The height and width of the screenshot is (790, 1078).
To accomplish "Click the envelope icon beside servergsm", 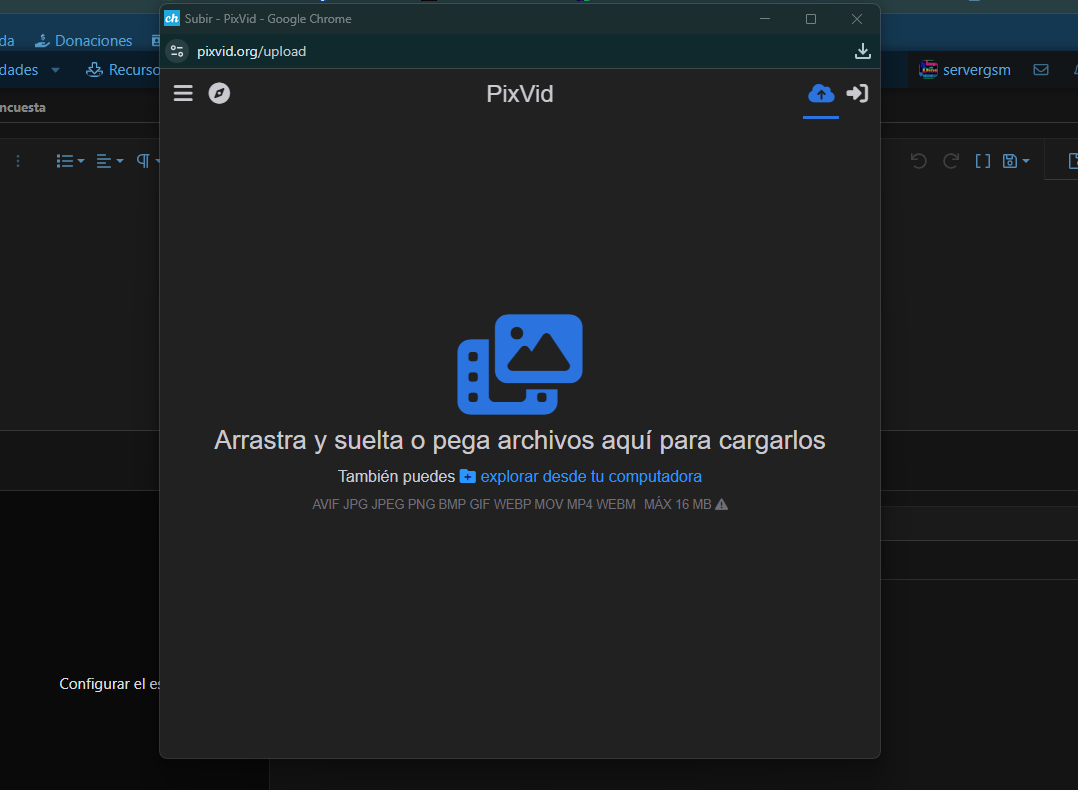I will [x=1041, y=70].
